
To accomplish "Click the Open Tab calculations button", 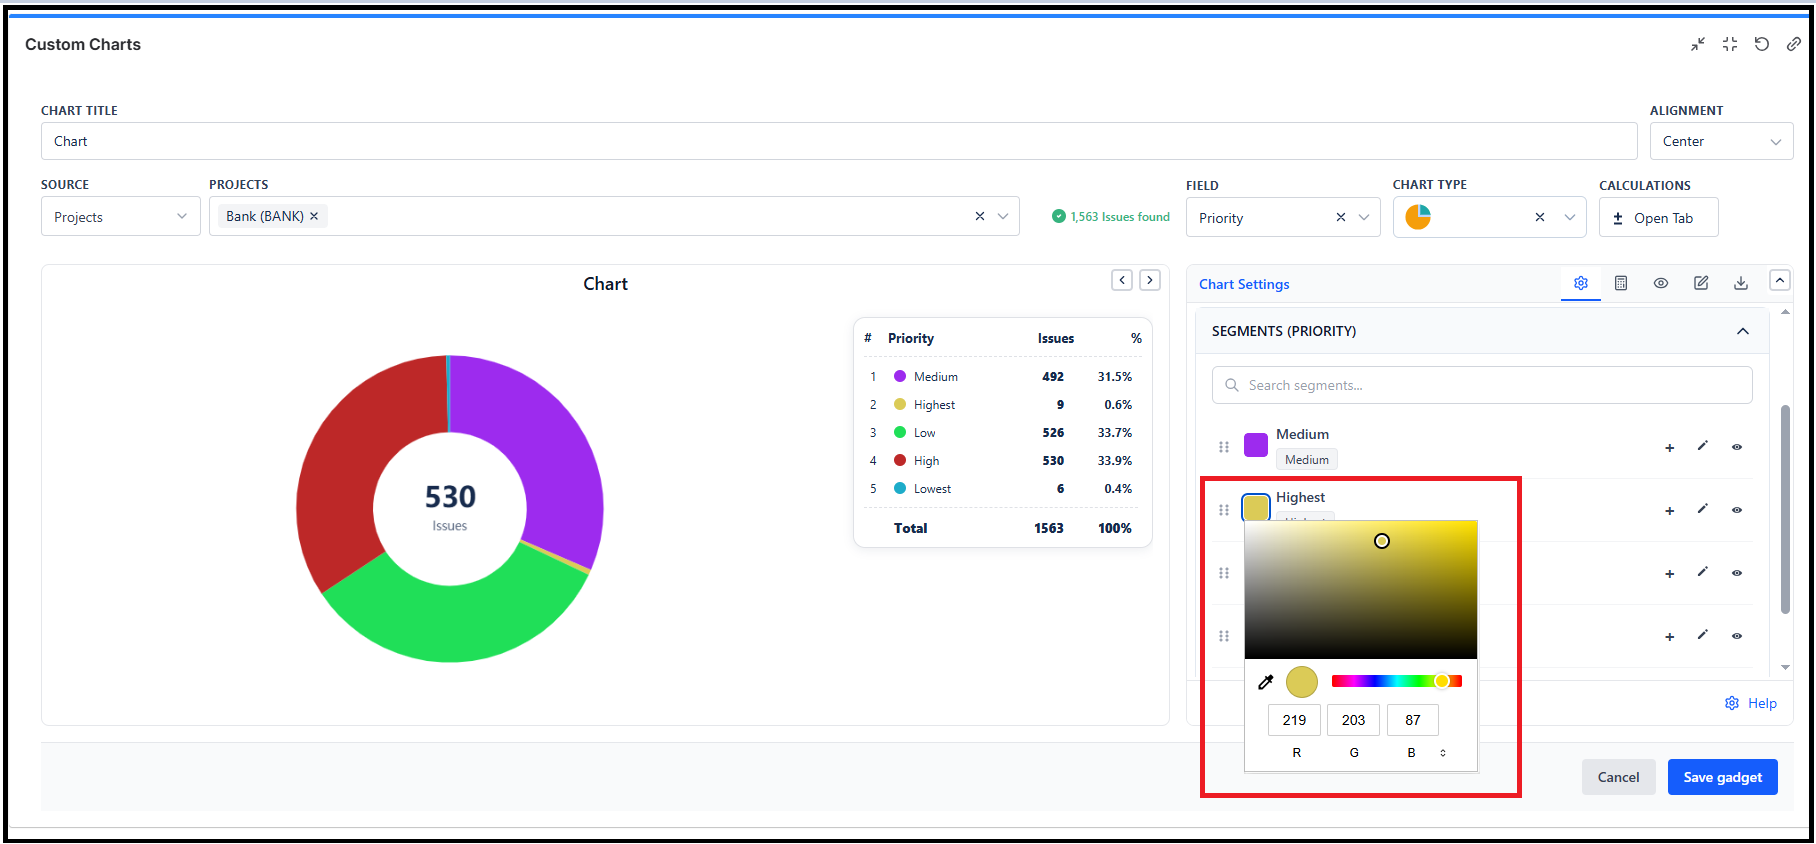I will [1658, 217].
